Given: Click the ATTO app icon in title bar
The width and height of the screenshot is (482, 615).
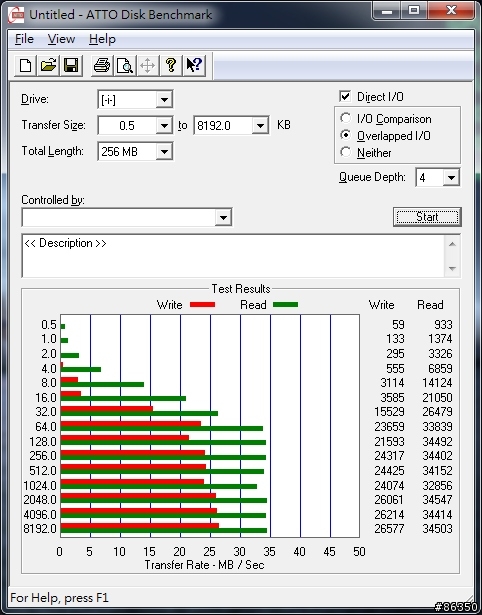Looking at the screenshot, I should click(x=16, y=15).
